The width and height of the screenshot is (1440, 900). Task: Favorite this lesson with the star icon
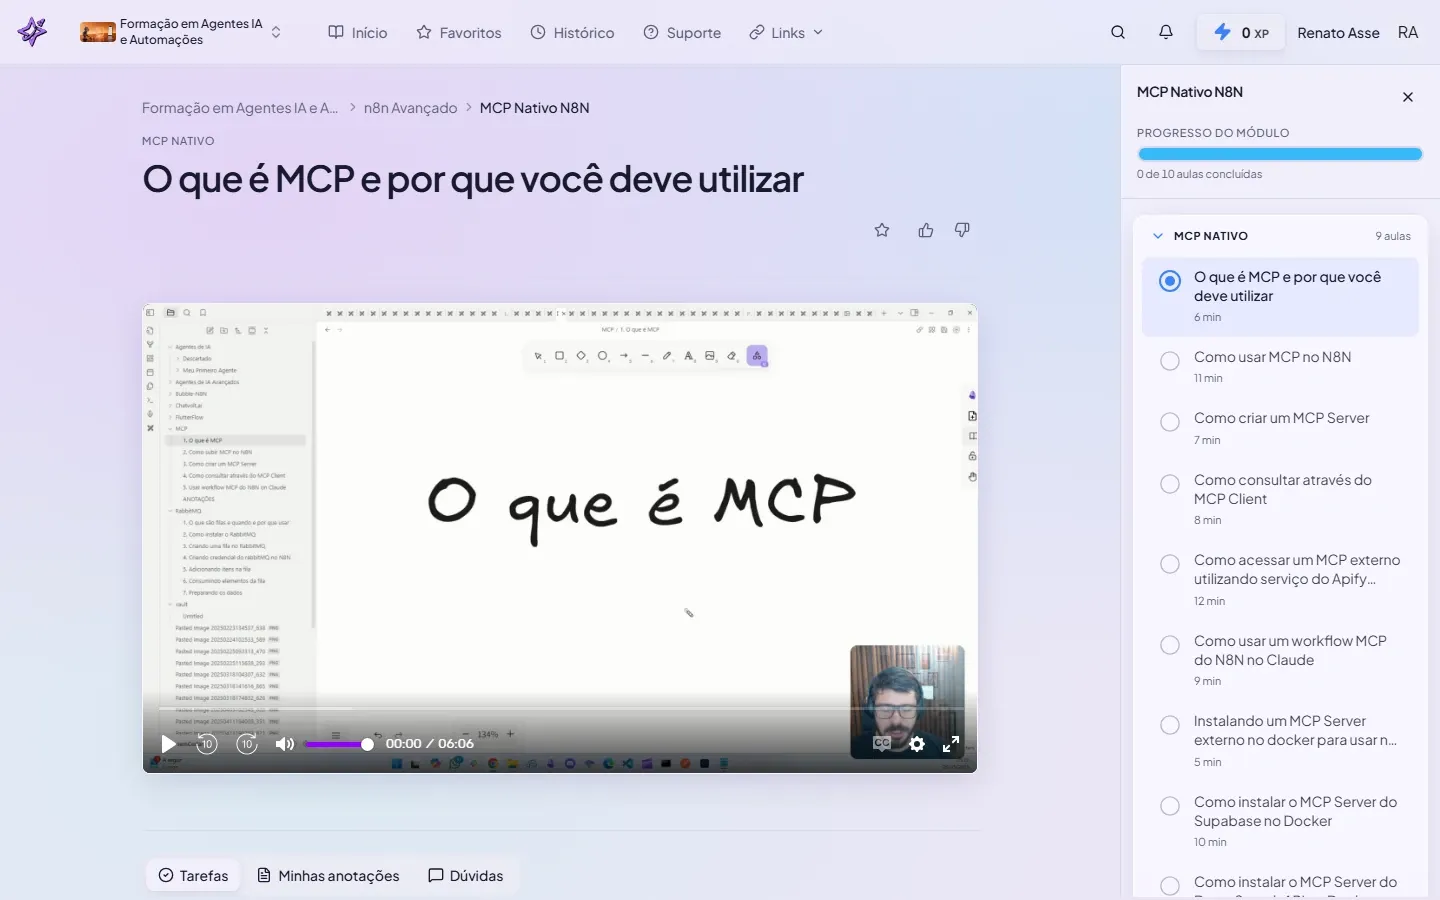coord(882,230)
